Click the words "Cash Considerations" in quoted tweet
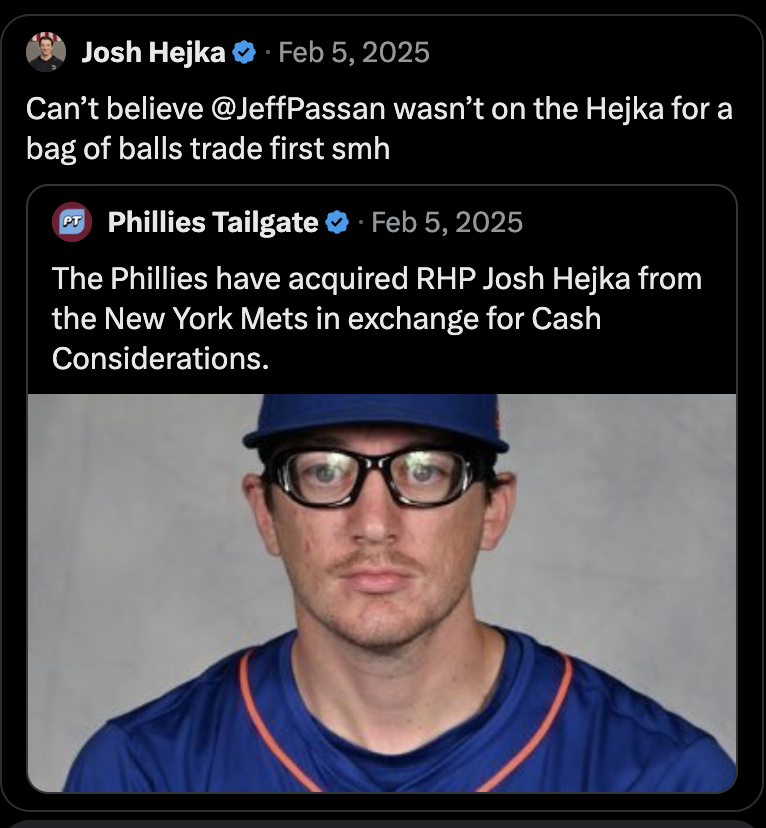The height and width of the screenshot is (828, 766). 330,338
